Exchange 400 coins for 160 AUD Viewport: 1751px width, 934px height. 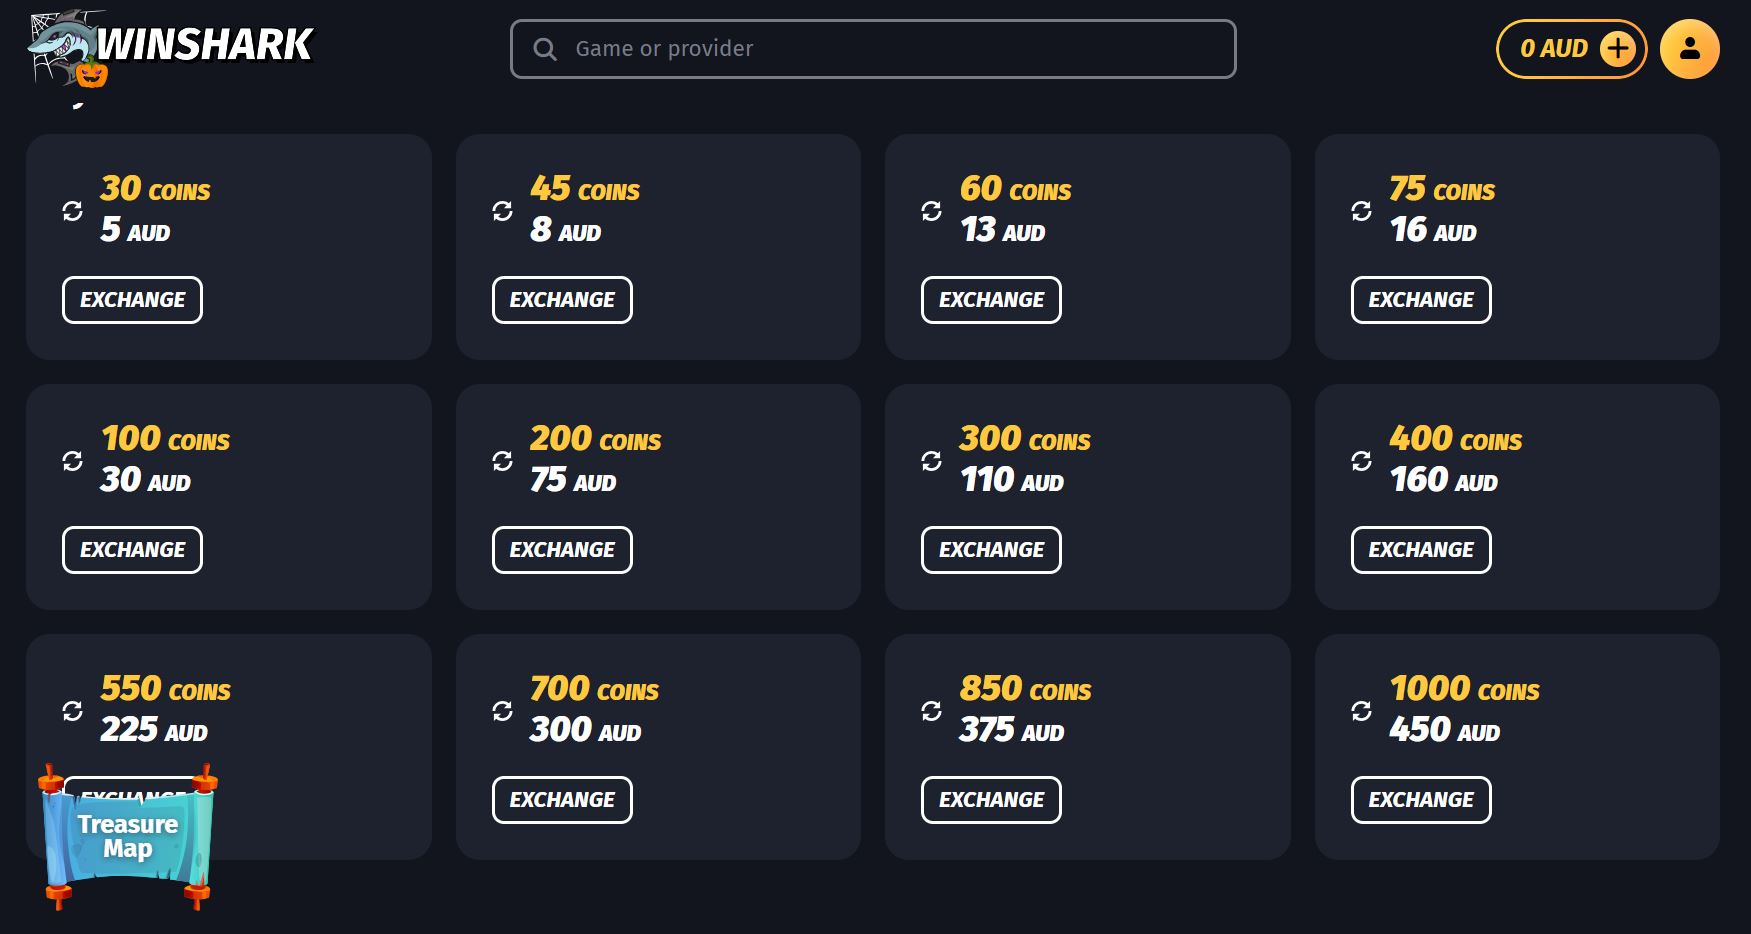pyautogui.click(x=1420, y=550)
